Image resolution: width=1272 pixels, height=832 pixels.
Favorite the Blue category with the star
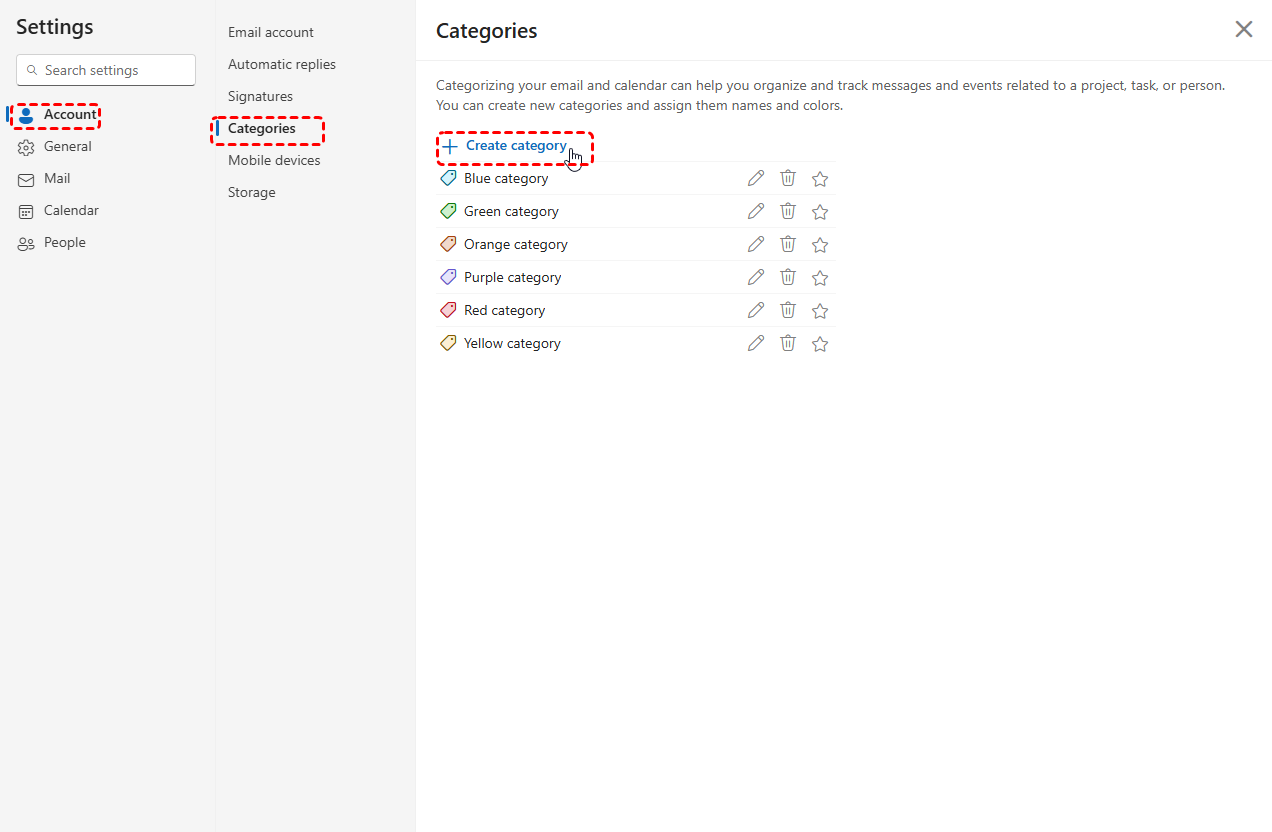[x=820, y=179]
